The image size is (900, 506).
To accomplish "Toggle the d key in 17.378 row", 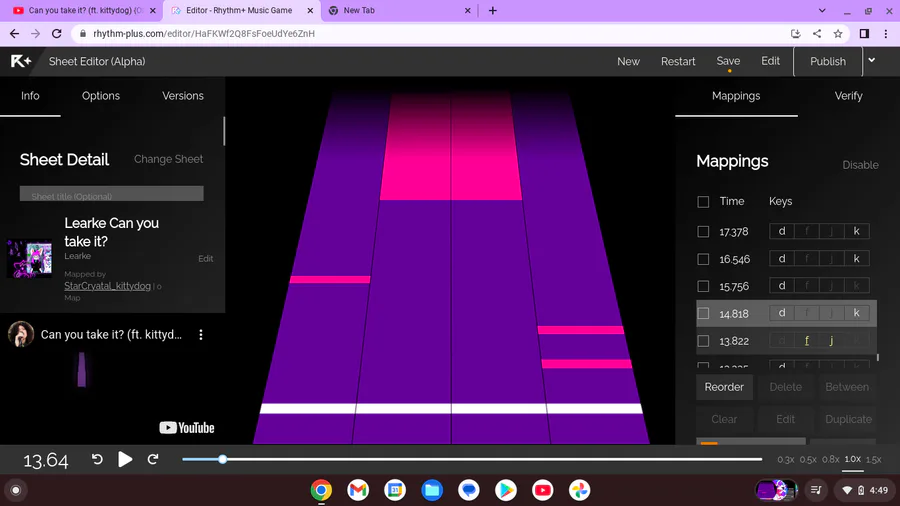I will click(x=782, y=231).
